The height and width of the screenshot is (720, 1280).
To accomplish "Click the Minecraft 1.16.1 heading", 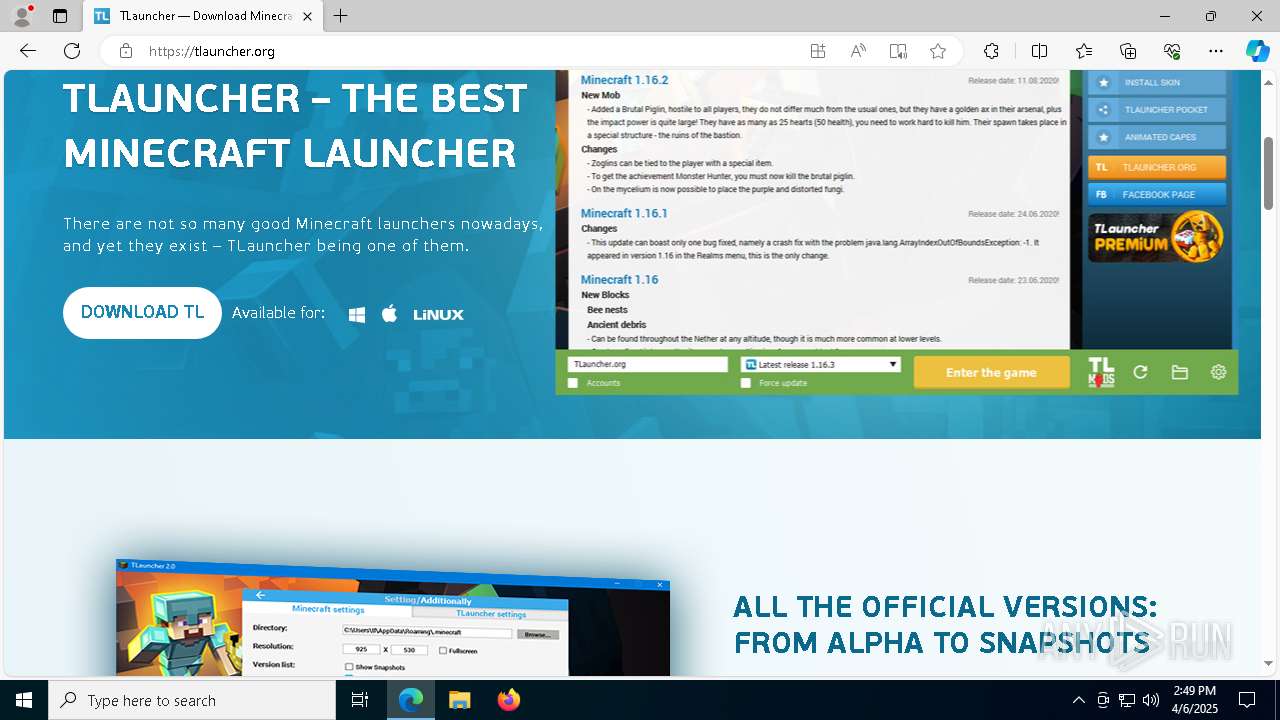I will 624,213.
